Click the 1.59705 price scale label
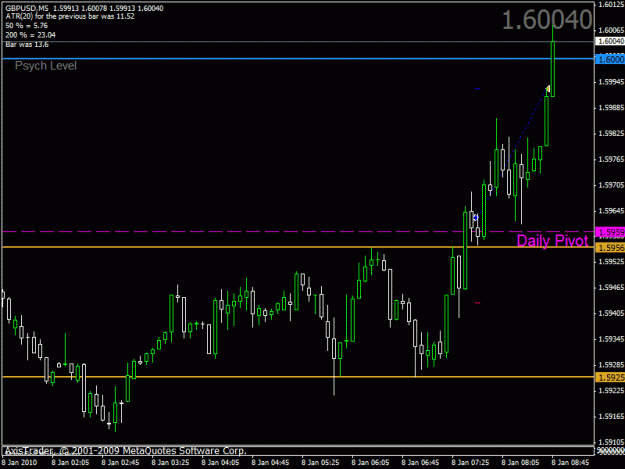This screenshot has width=625, height=469. click(x=611, y=185)
